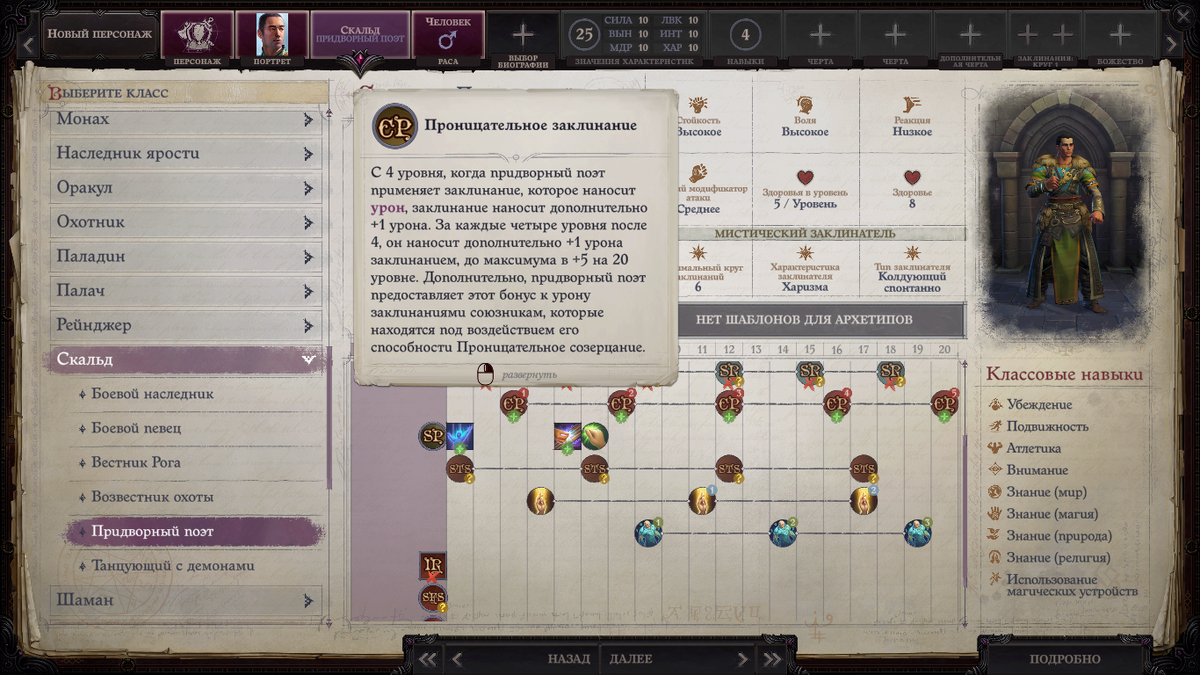Select the SR icon in level 18 column

(x=891, y=373)
